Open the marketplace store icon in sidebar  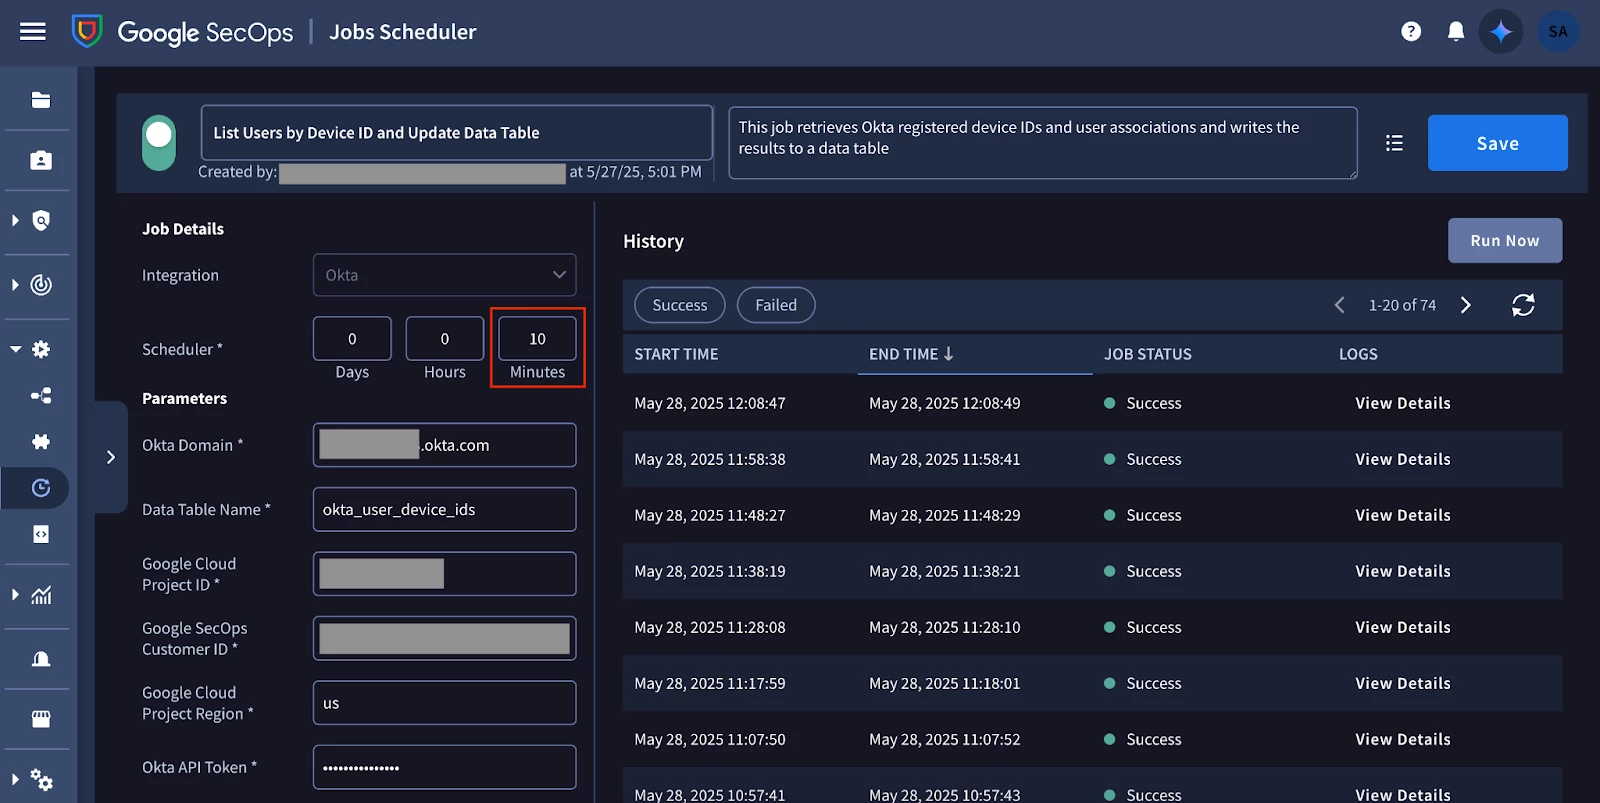coord(41,719)
